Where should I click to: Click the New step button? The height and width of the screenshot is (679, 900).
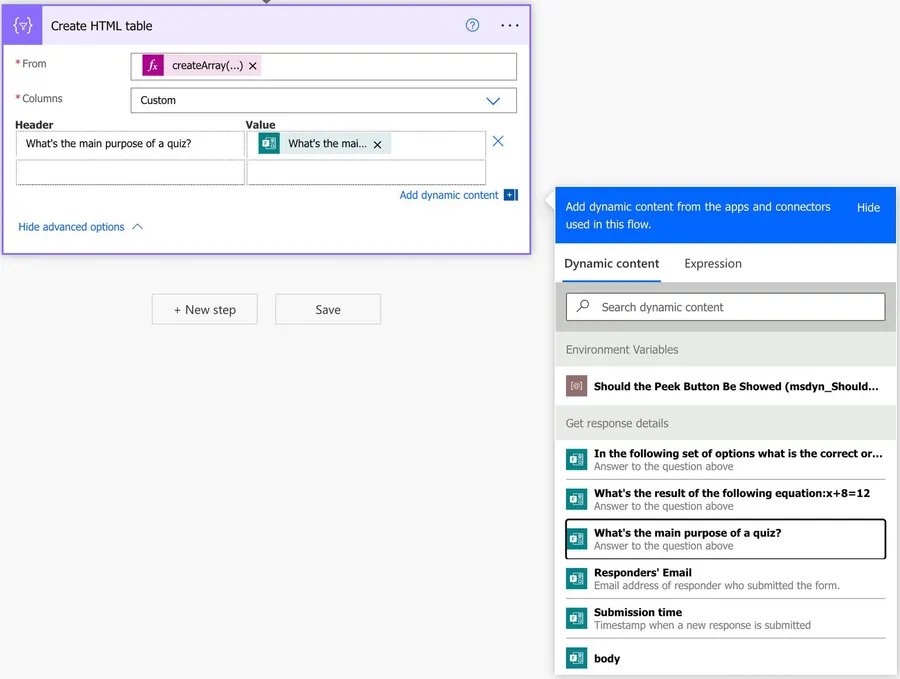(204, 310)
